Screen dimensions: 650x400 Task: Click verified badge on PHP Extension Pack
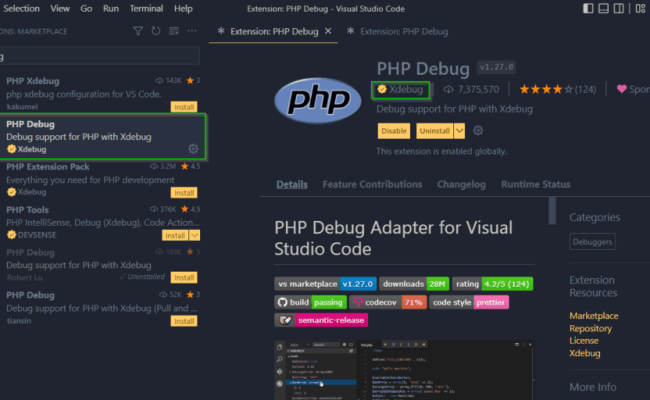11,192
